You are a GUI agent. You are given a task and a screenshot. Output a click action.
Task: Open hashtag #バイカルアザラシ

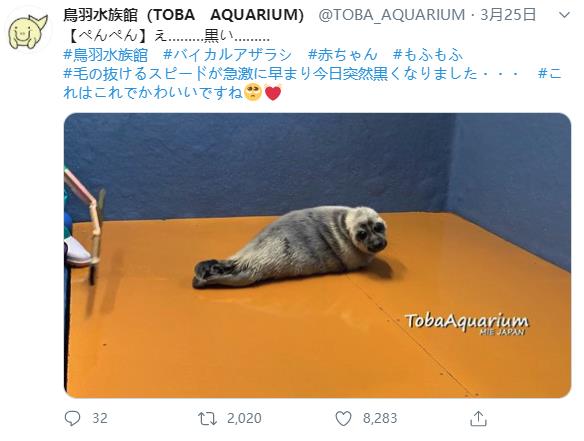point(228,55)
